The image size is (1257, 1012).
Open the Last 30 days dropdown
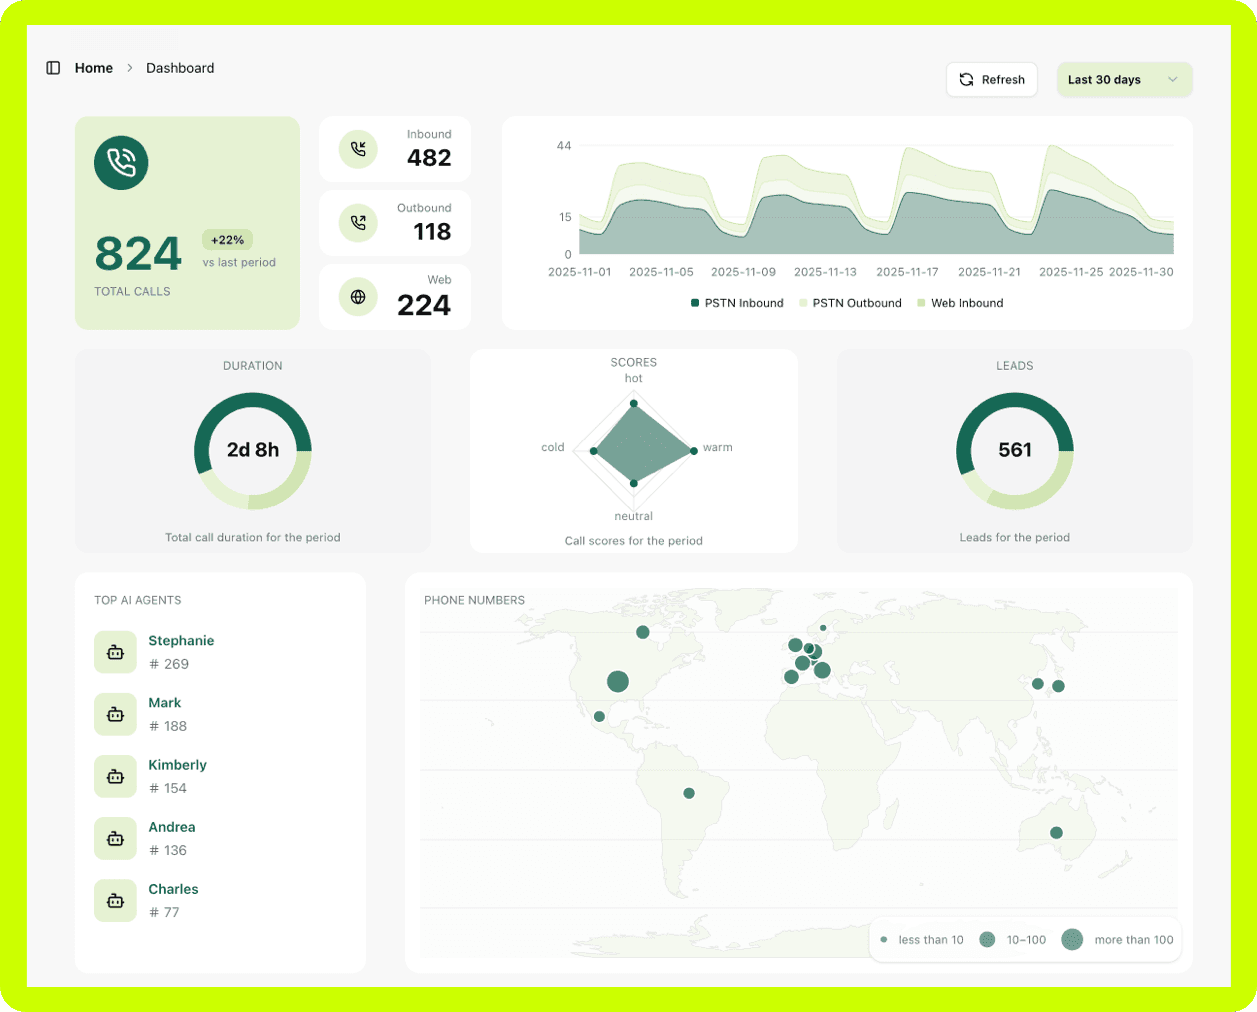[1124, 80]
